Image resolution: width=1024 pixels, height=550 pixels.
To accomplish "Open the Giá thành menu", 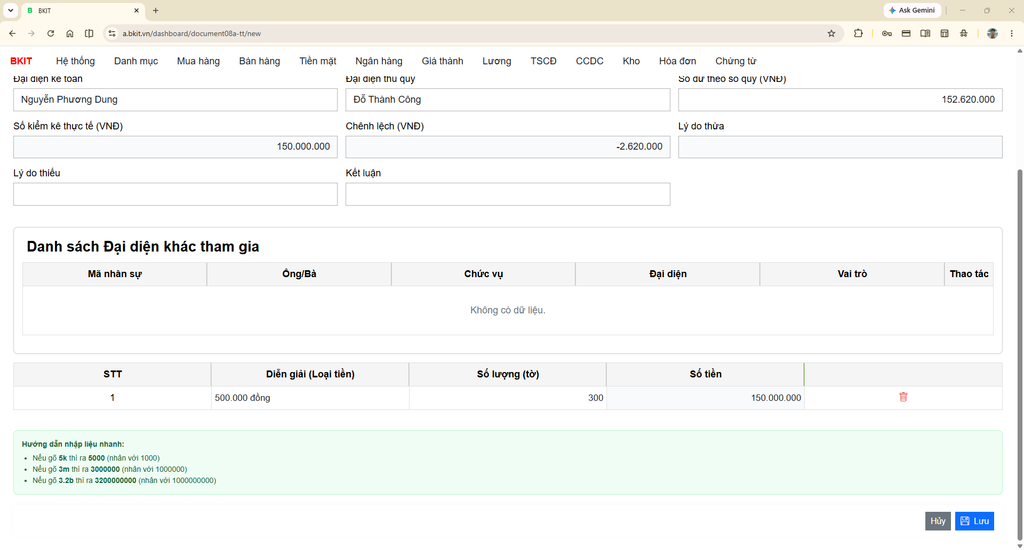I will point(442,61).
